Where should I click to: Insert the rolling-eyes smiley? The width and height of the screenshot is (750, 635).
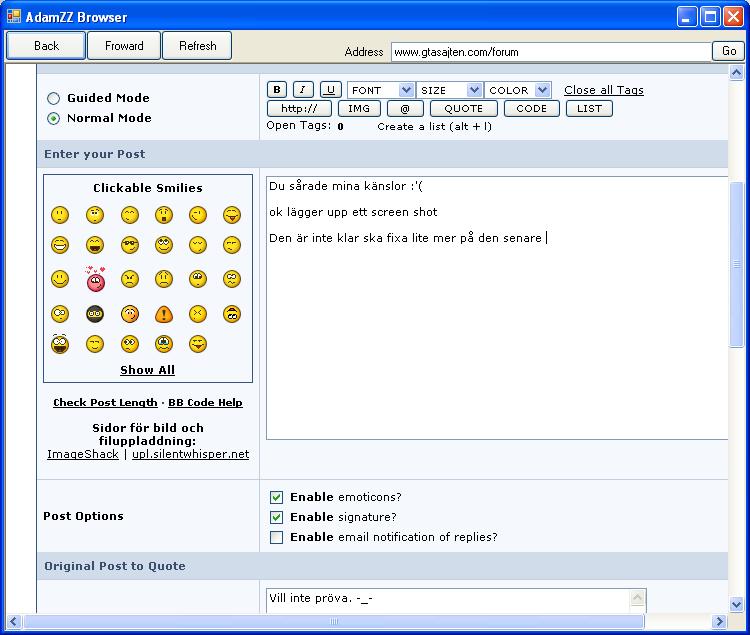pyautogui.click(x=164, y=245)
